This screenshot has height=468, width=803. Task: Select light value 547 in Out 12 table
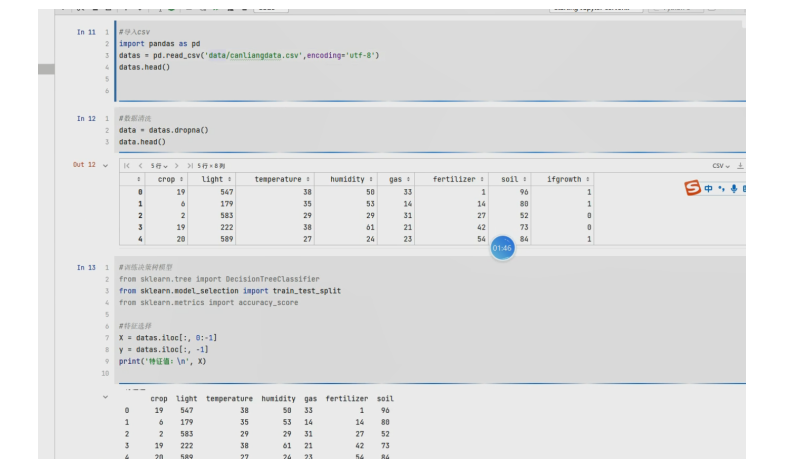pyautogui.click(x=227, y=192)
